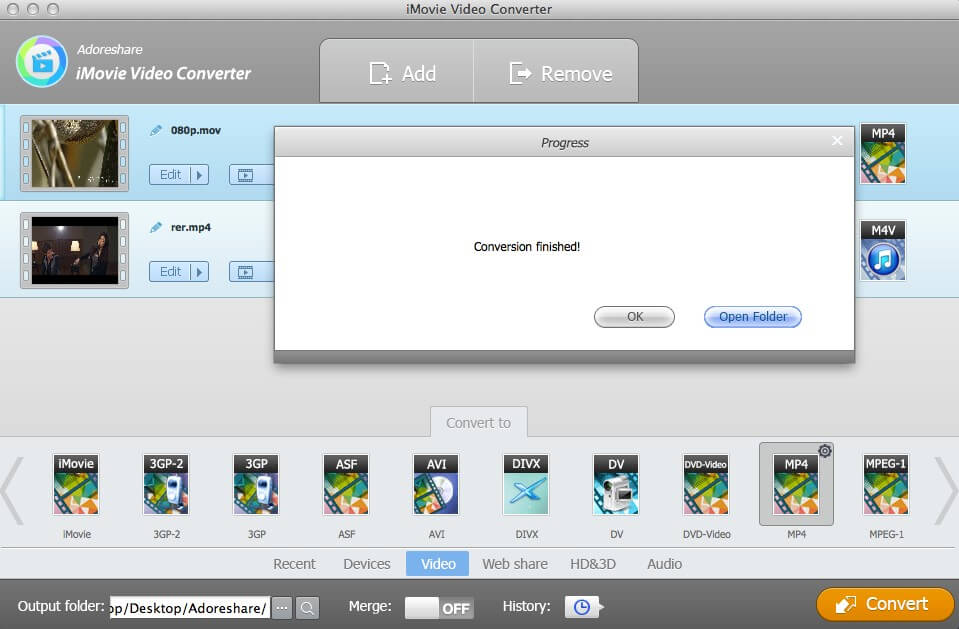Open the Audio formats tab
Image resolution: width=959 pixels, height=629 pixels.
[x=664, y=564]
